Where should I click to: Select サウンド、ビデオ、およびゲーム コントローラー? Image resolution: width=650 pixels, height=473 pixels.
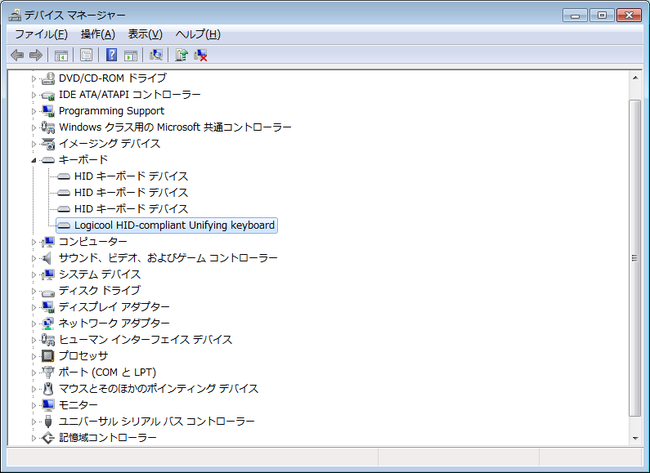[168, 258]
